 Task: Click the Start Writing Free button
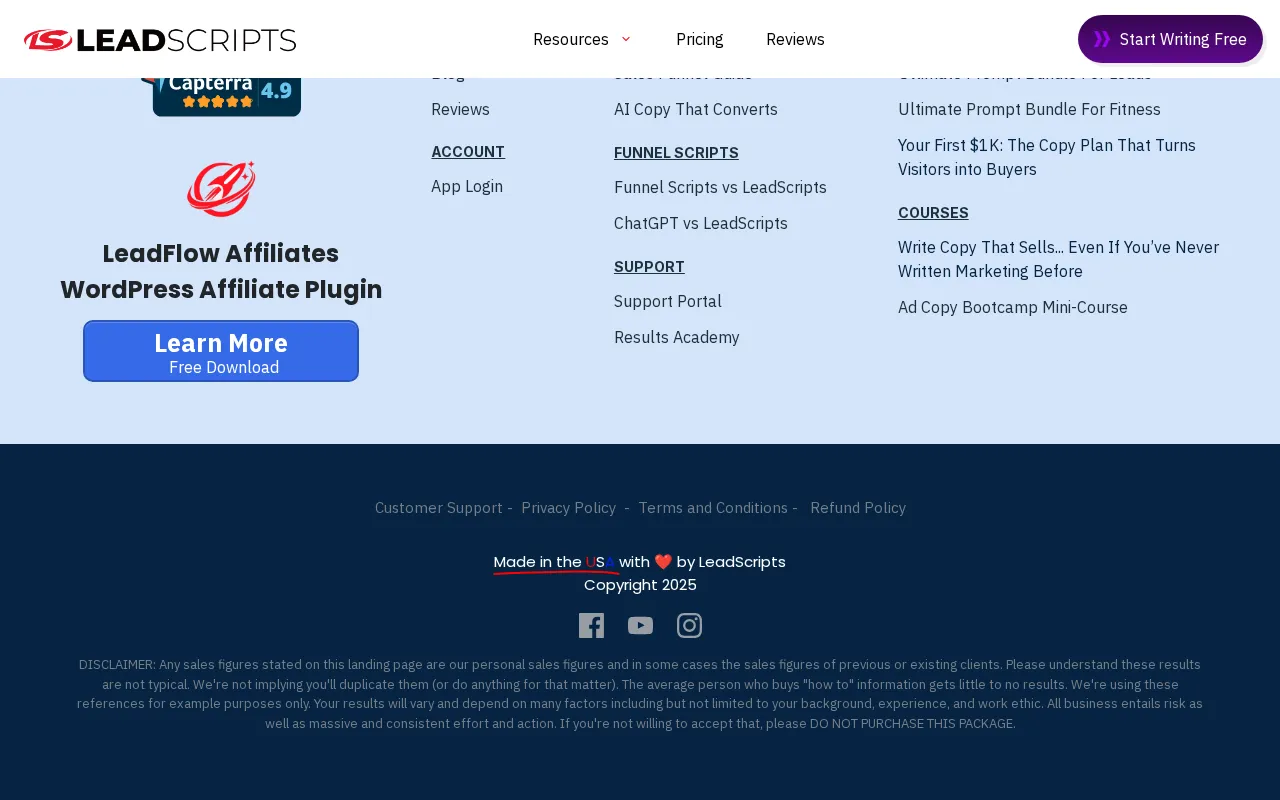point(1170,39)
